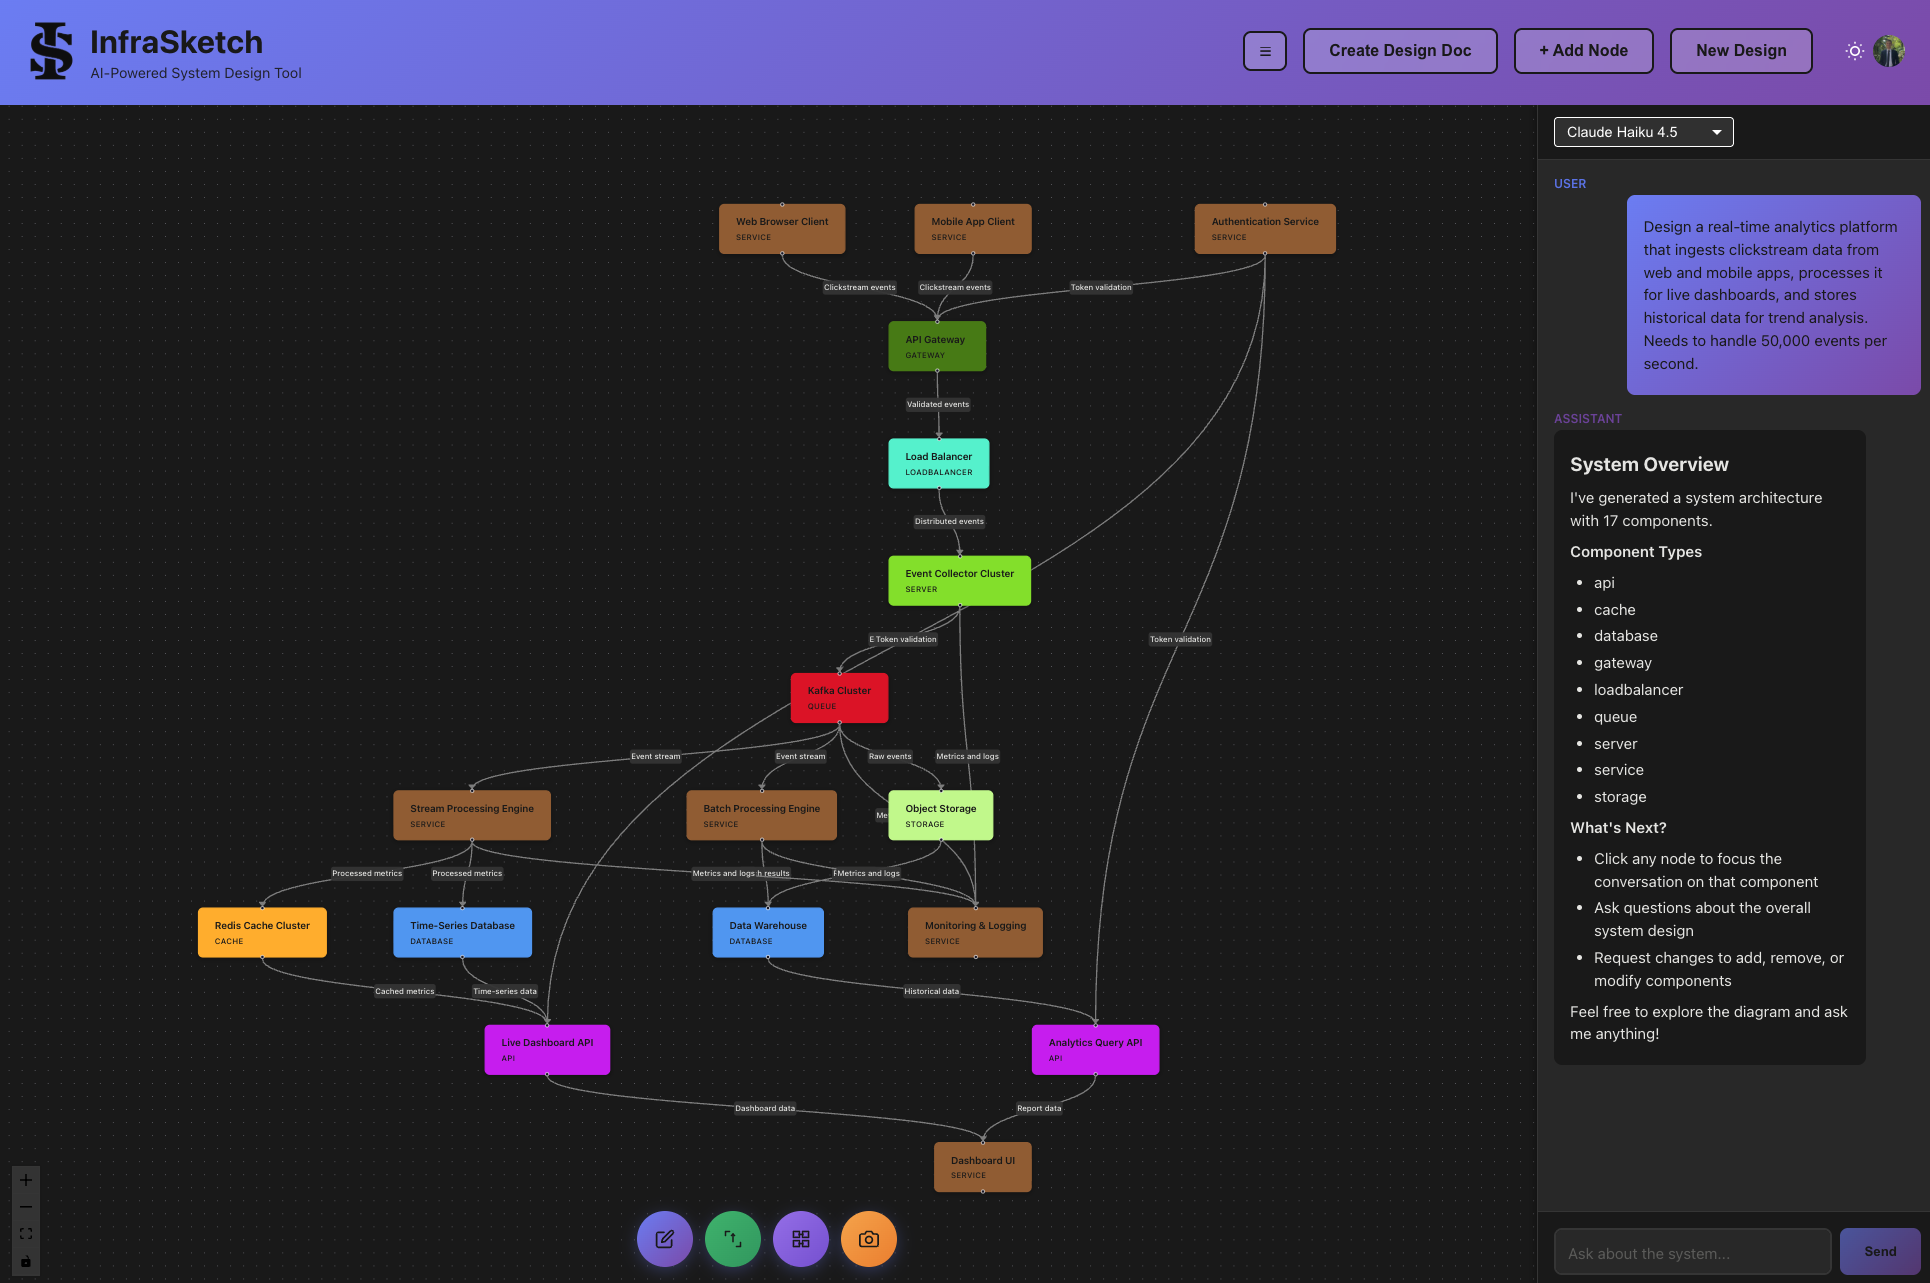Toggle the canvas interactivity lock
This screenshot has width=1930, height=1283.
[25, 1260]
